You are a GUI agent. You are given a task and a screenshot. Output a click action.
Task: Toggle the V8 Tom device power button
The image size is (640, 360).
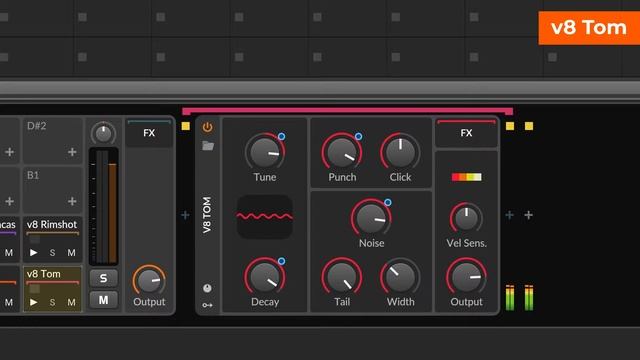207,127
